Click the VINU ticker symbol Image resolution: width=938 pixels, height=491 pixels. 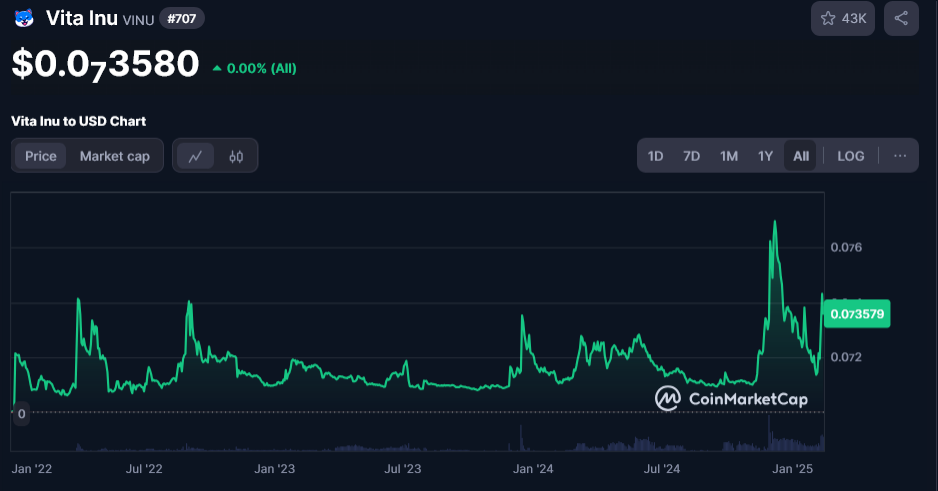tap(138, 20)
